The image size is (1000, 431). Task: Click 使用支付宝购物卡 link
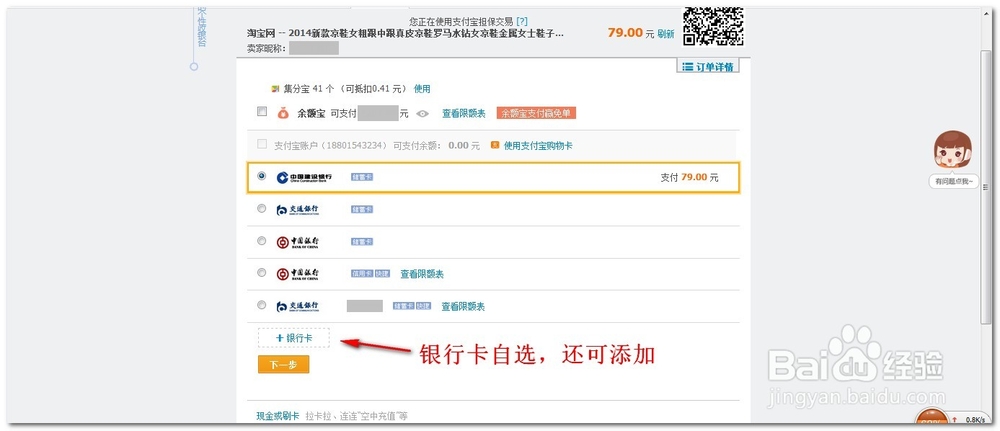(538, 145)
